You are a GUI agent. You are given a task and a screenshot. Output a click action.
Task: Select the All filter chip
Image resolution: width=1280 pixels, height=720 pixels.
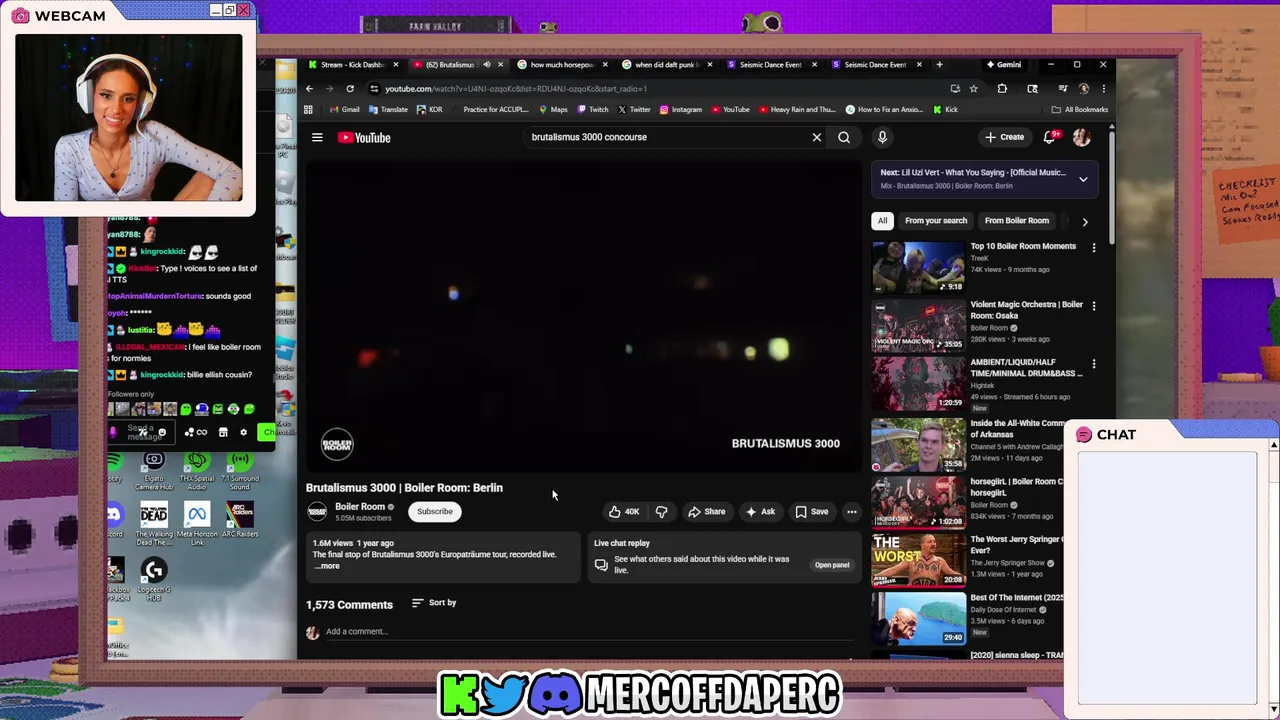click(882, 221)
